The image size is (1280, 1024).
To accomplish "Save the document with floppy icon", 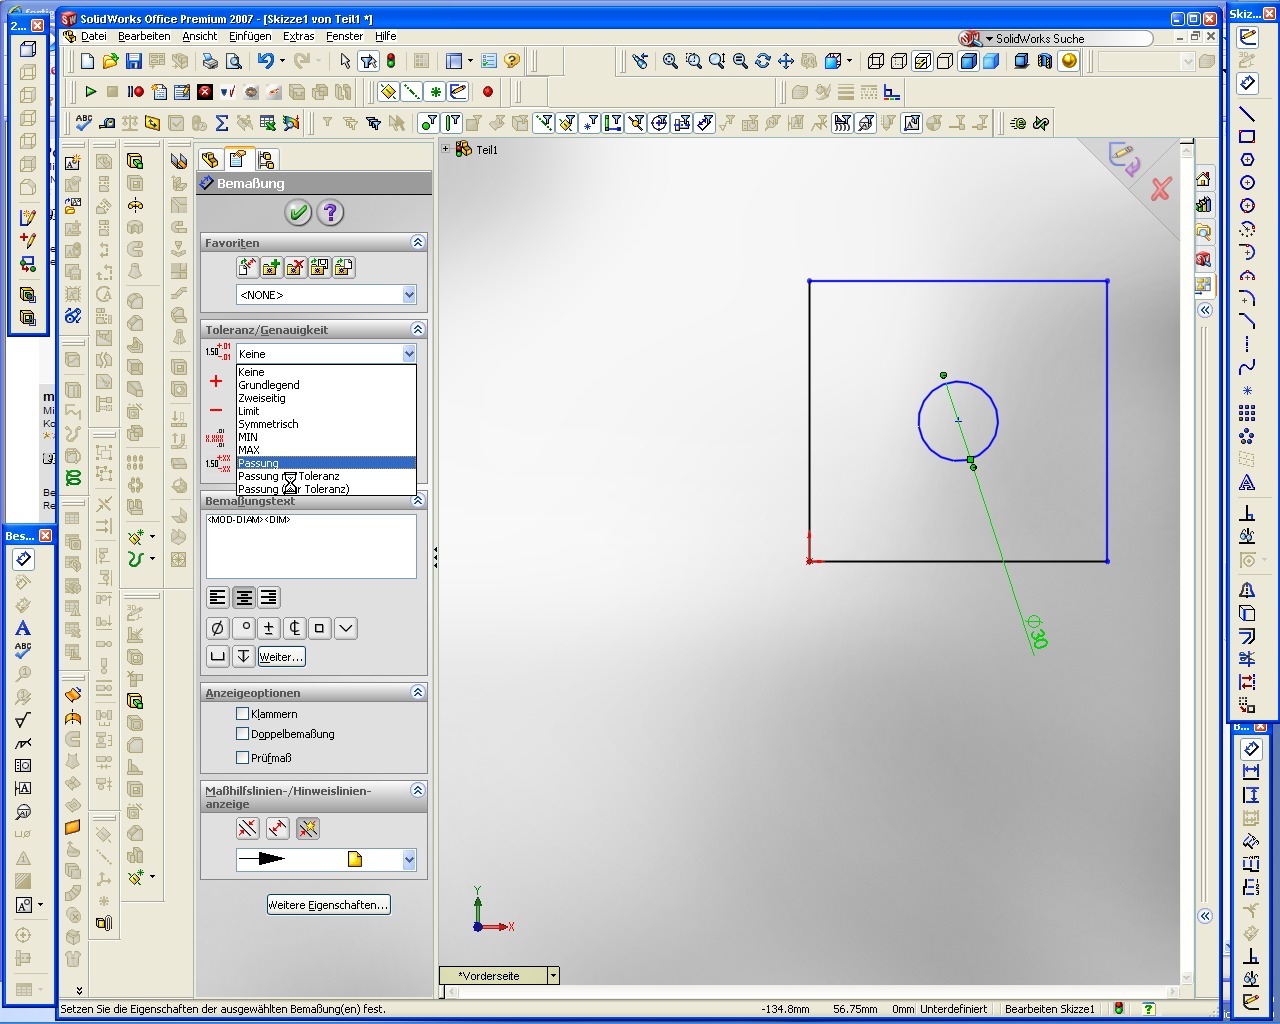I will pyautogui.click(x=133, y=61).
